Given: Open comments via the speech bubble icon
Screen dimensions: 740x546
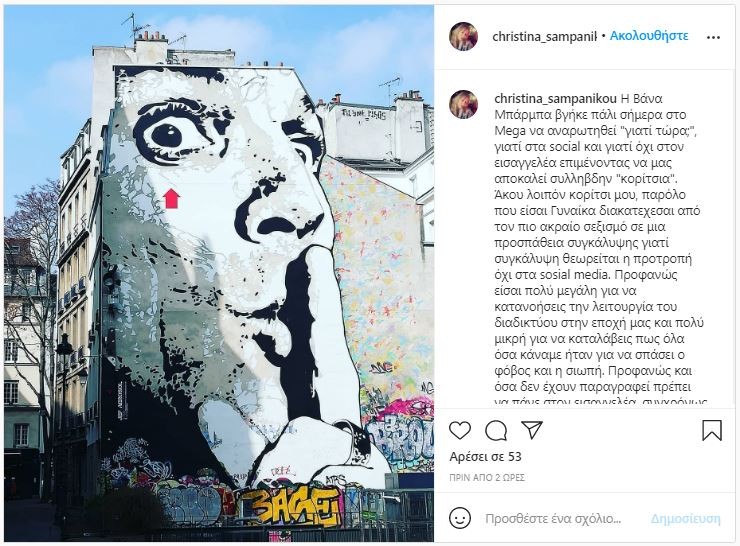Looking at the screenshot, I should tap(496, 430).
